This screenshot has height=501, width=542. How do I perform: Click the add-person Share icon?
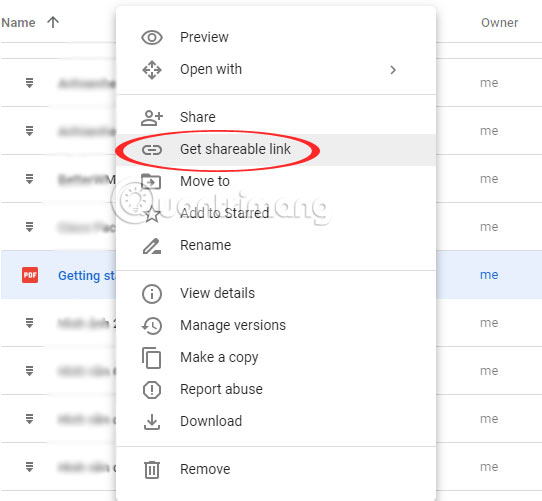[x=152, y=118]
